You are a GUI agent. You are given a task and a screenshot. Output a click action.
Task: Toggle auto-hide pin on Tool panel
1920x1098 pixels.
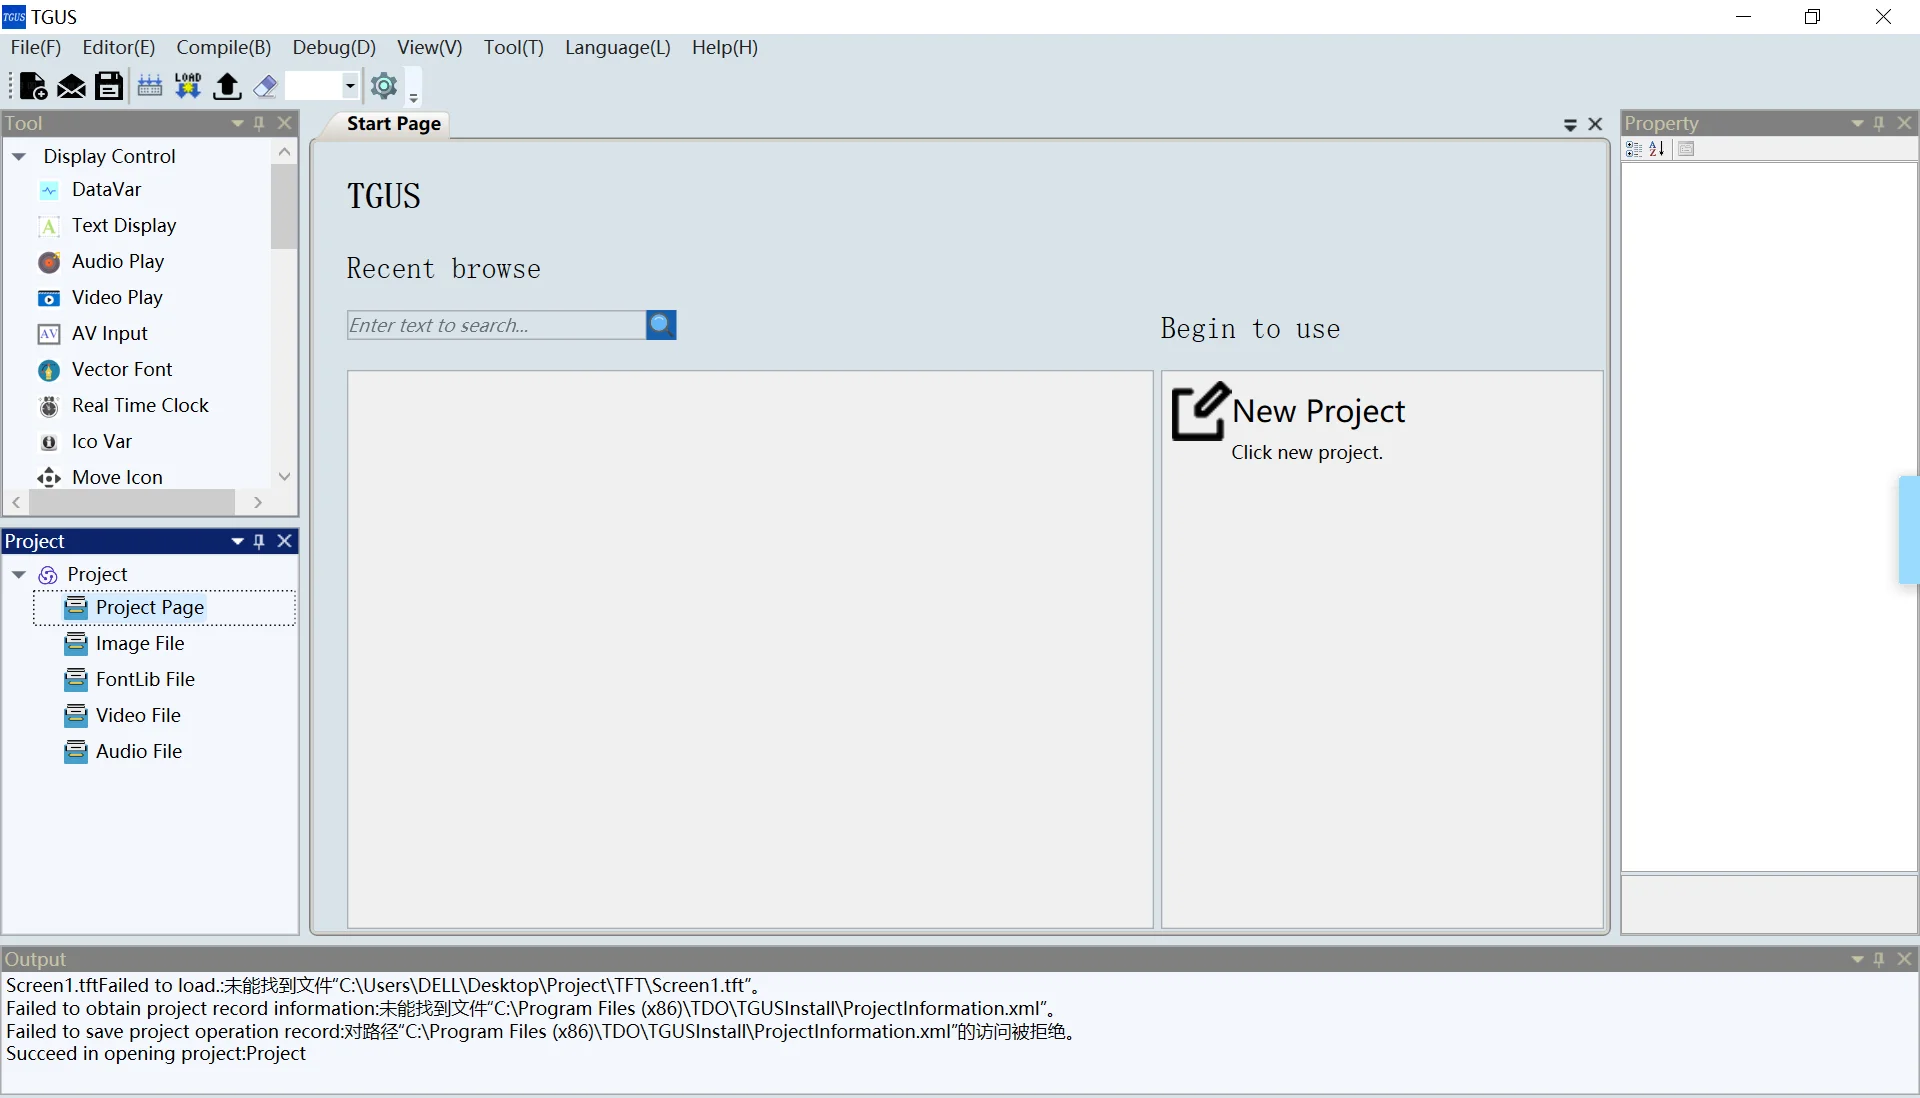(259, 123)
